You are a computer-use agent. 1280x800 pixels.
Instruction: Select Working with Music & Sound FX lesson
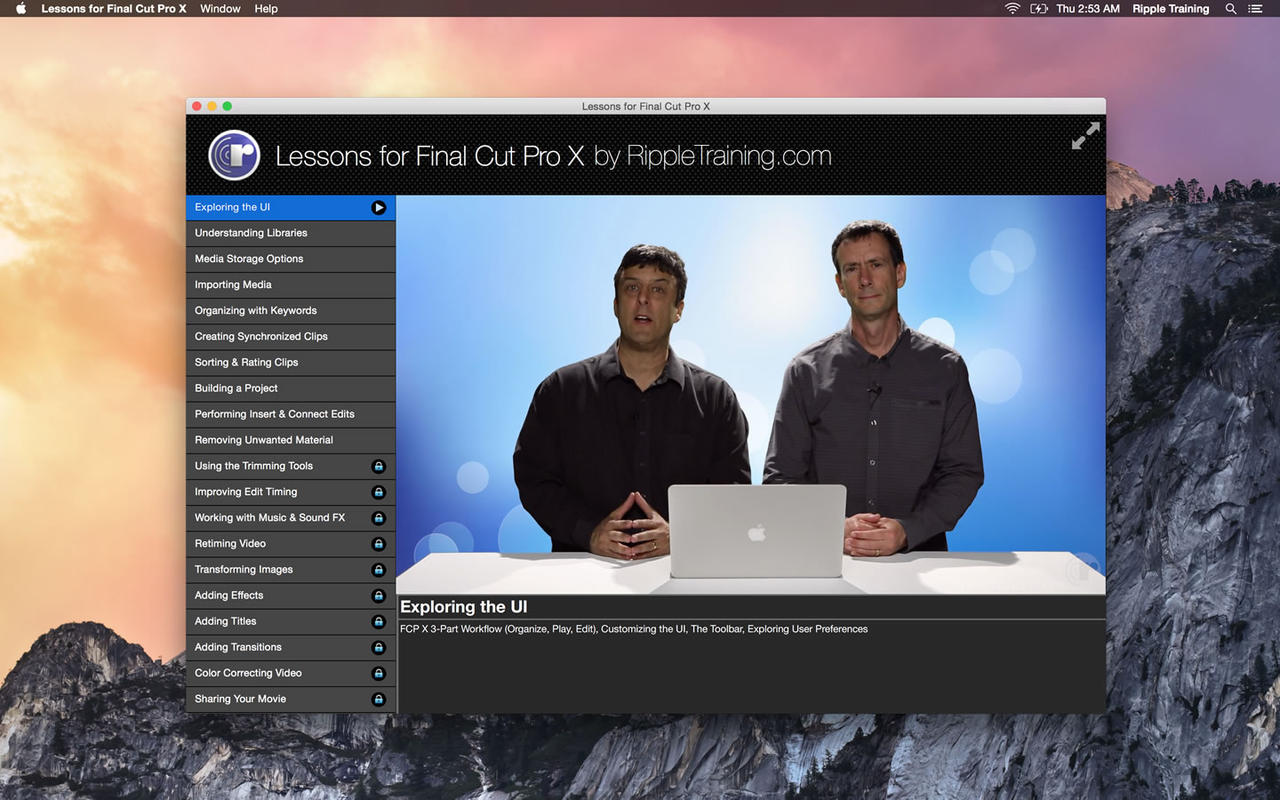291,518
